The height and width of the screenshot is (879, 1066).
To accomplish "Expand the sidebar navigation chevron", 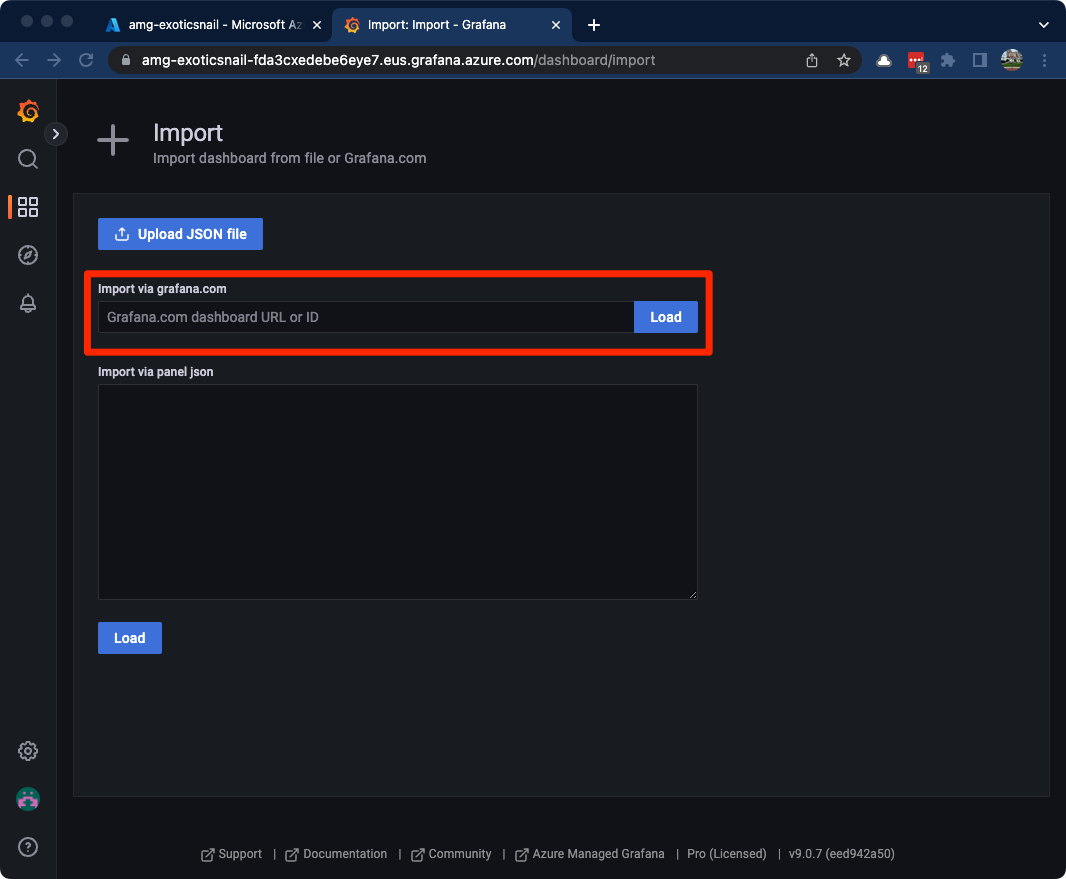I will pyautogui.click(x=56, y=133).
